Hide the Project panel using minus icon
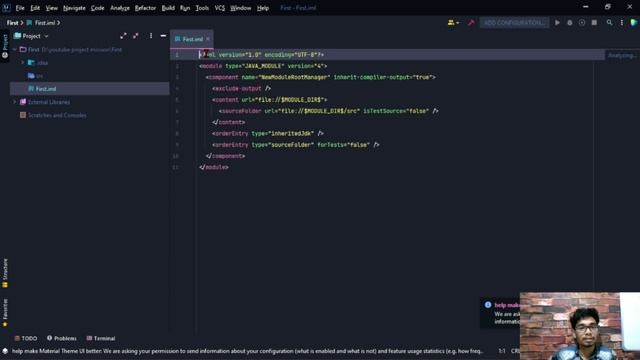The image size is (640, 360). [163, 36]
